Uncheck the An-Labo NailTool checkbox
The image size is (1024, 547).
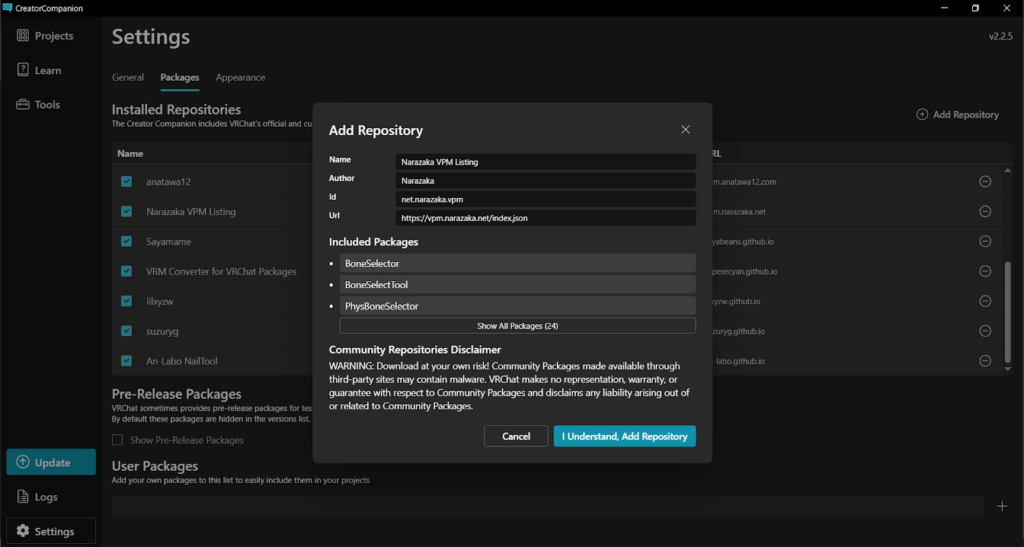pyautogui.click(x=127, y=361)
